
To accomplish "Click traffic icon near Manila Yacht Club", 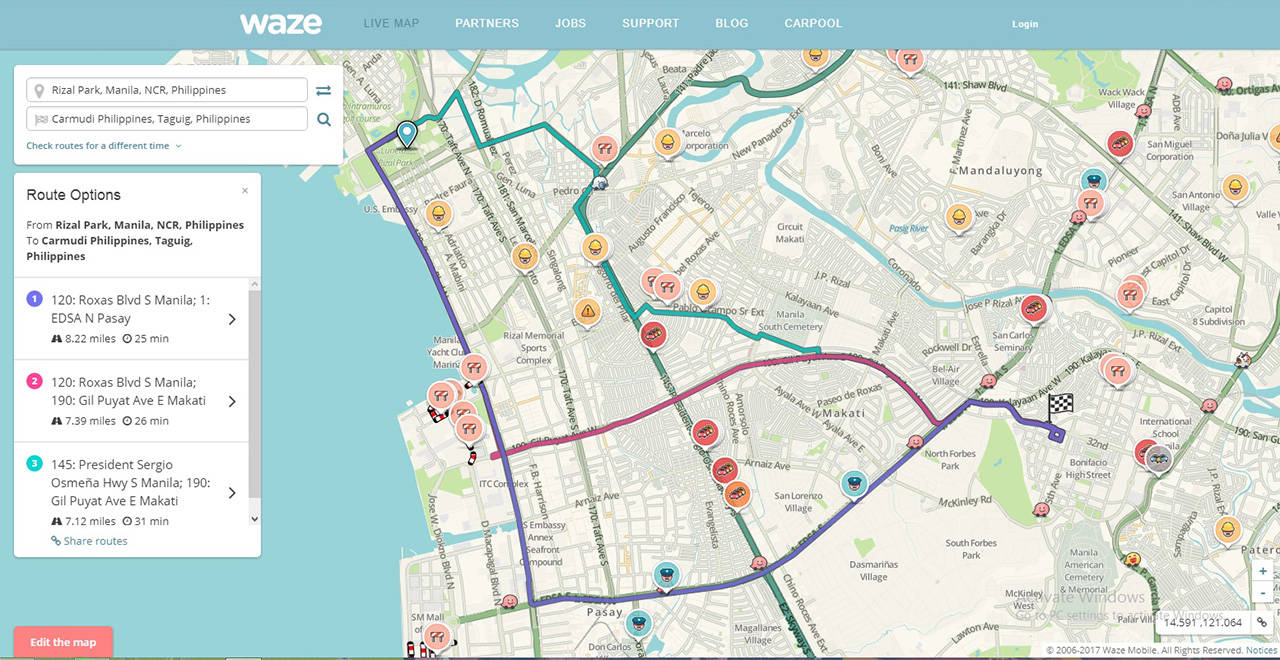I will coord(474,369).
